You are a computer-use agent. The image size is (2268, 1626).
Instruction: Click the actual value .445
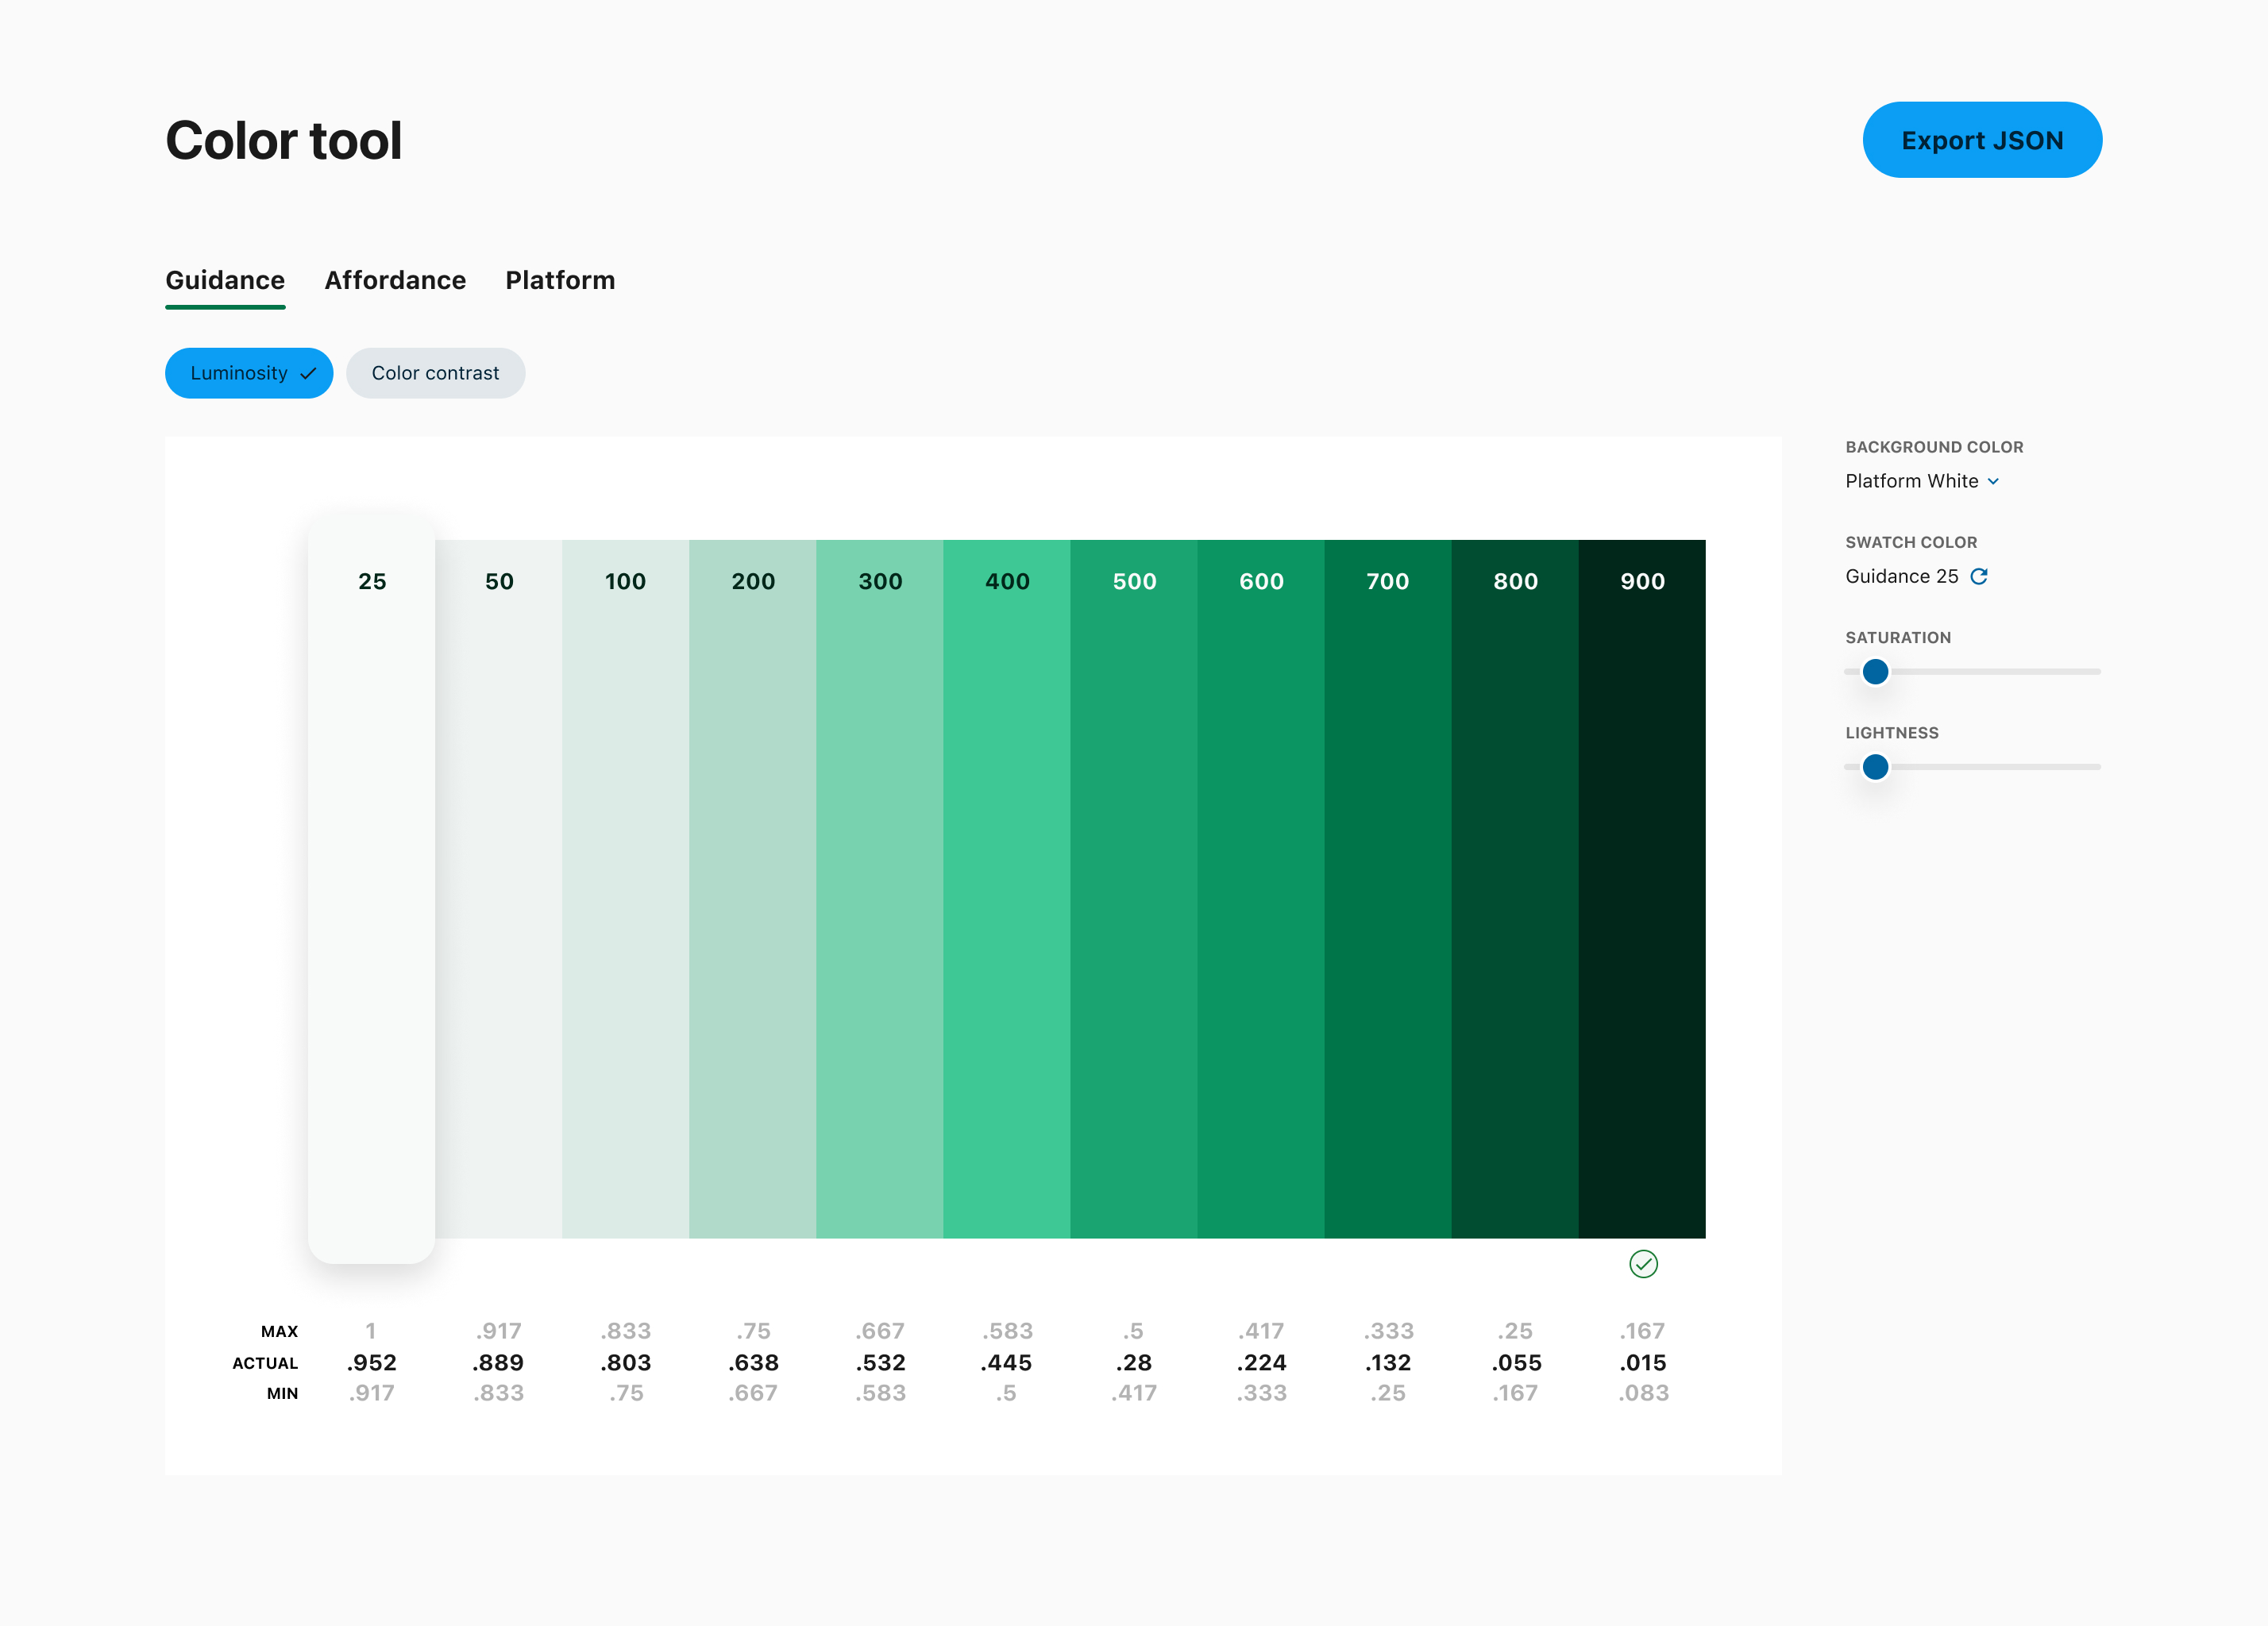pyautogui.click(x=1006, y=1362)
